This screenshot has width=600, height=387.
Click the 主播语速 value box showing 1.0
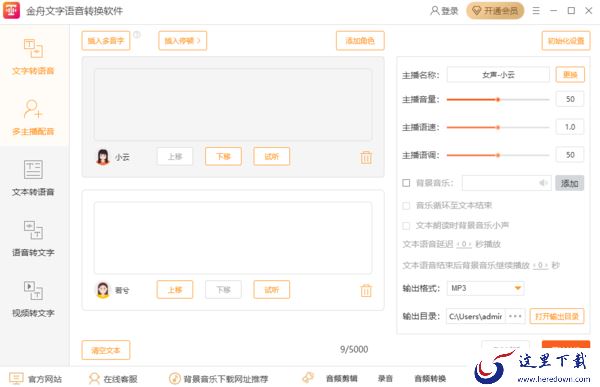point(570,127)
